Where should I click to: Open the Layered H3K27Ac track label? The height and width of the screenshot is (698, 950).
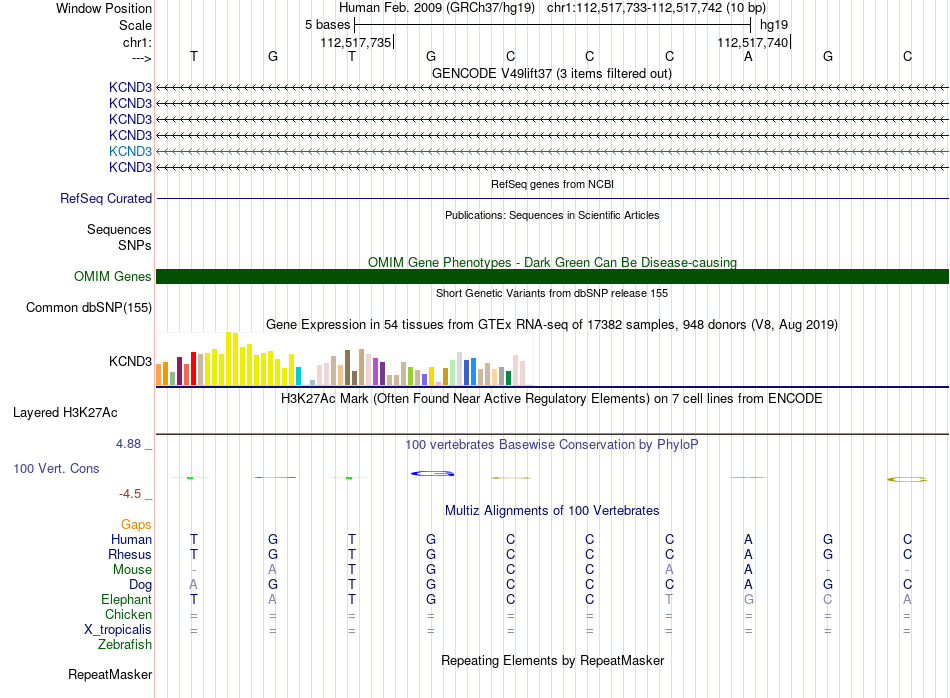[65, 413]
